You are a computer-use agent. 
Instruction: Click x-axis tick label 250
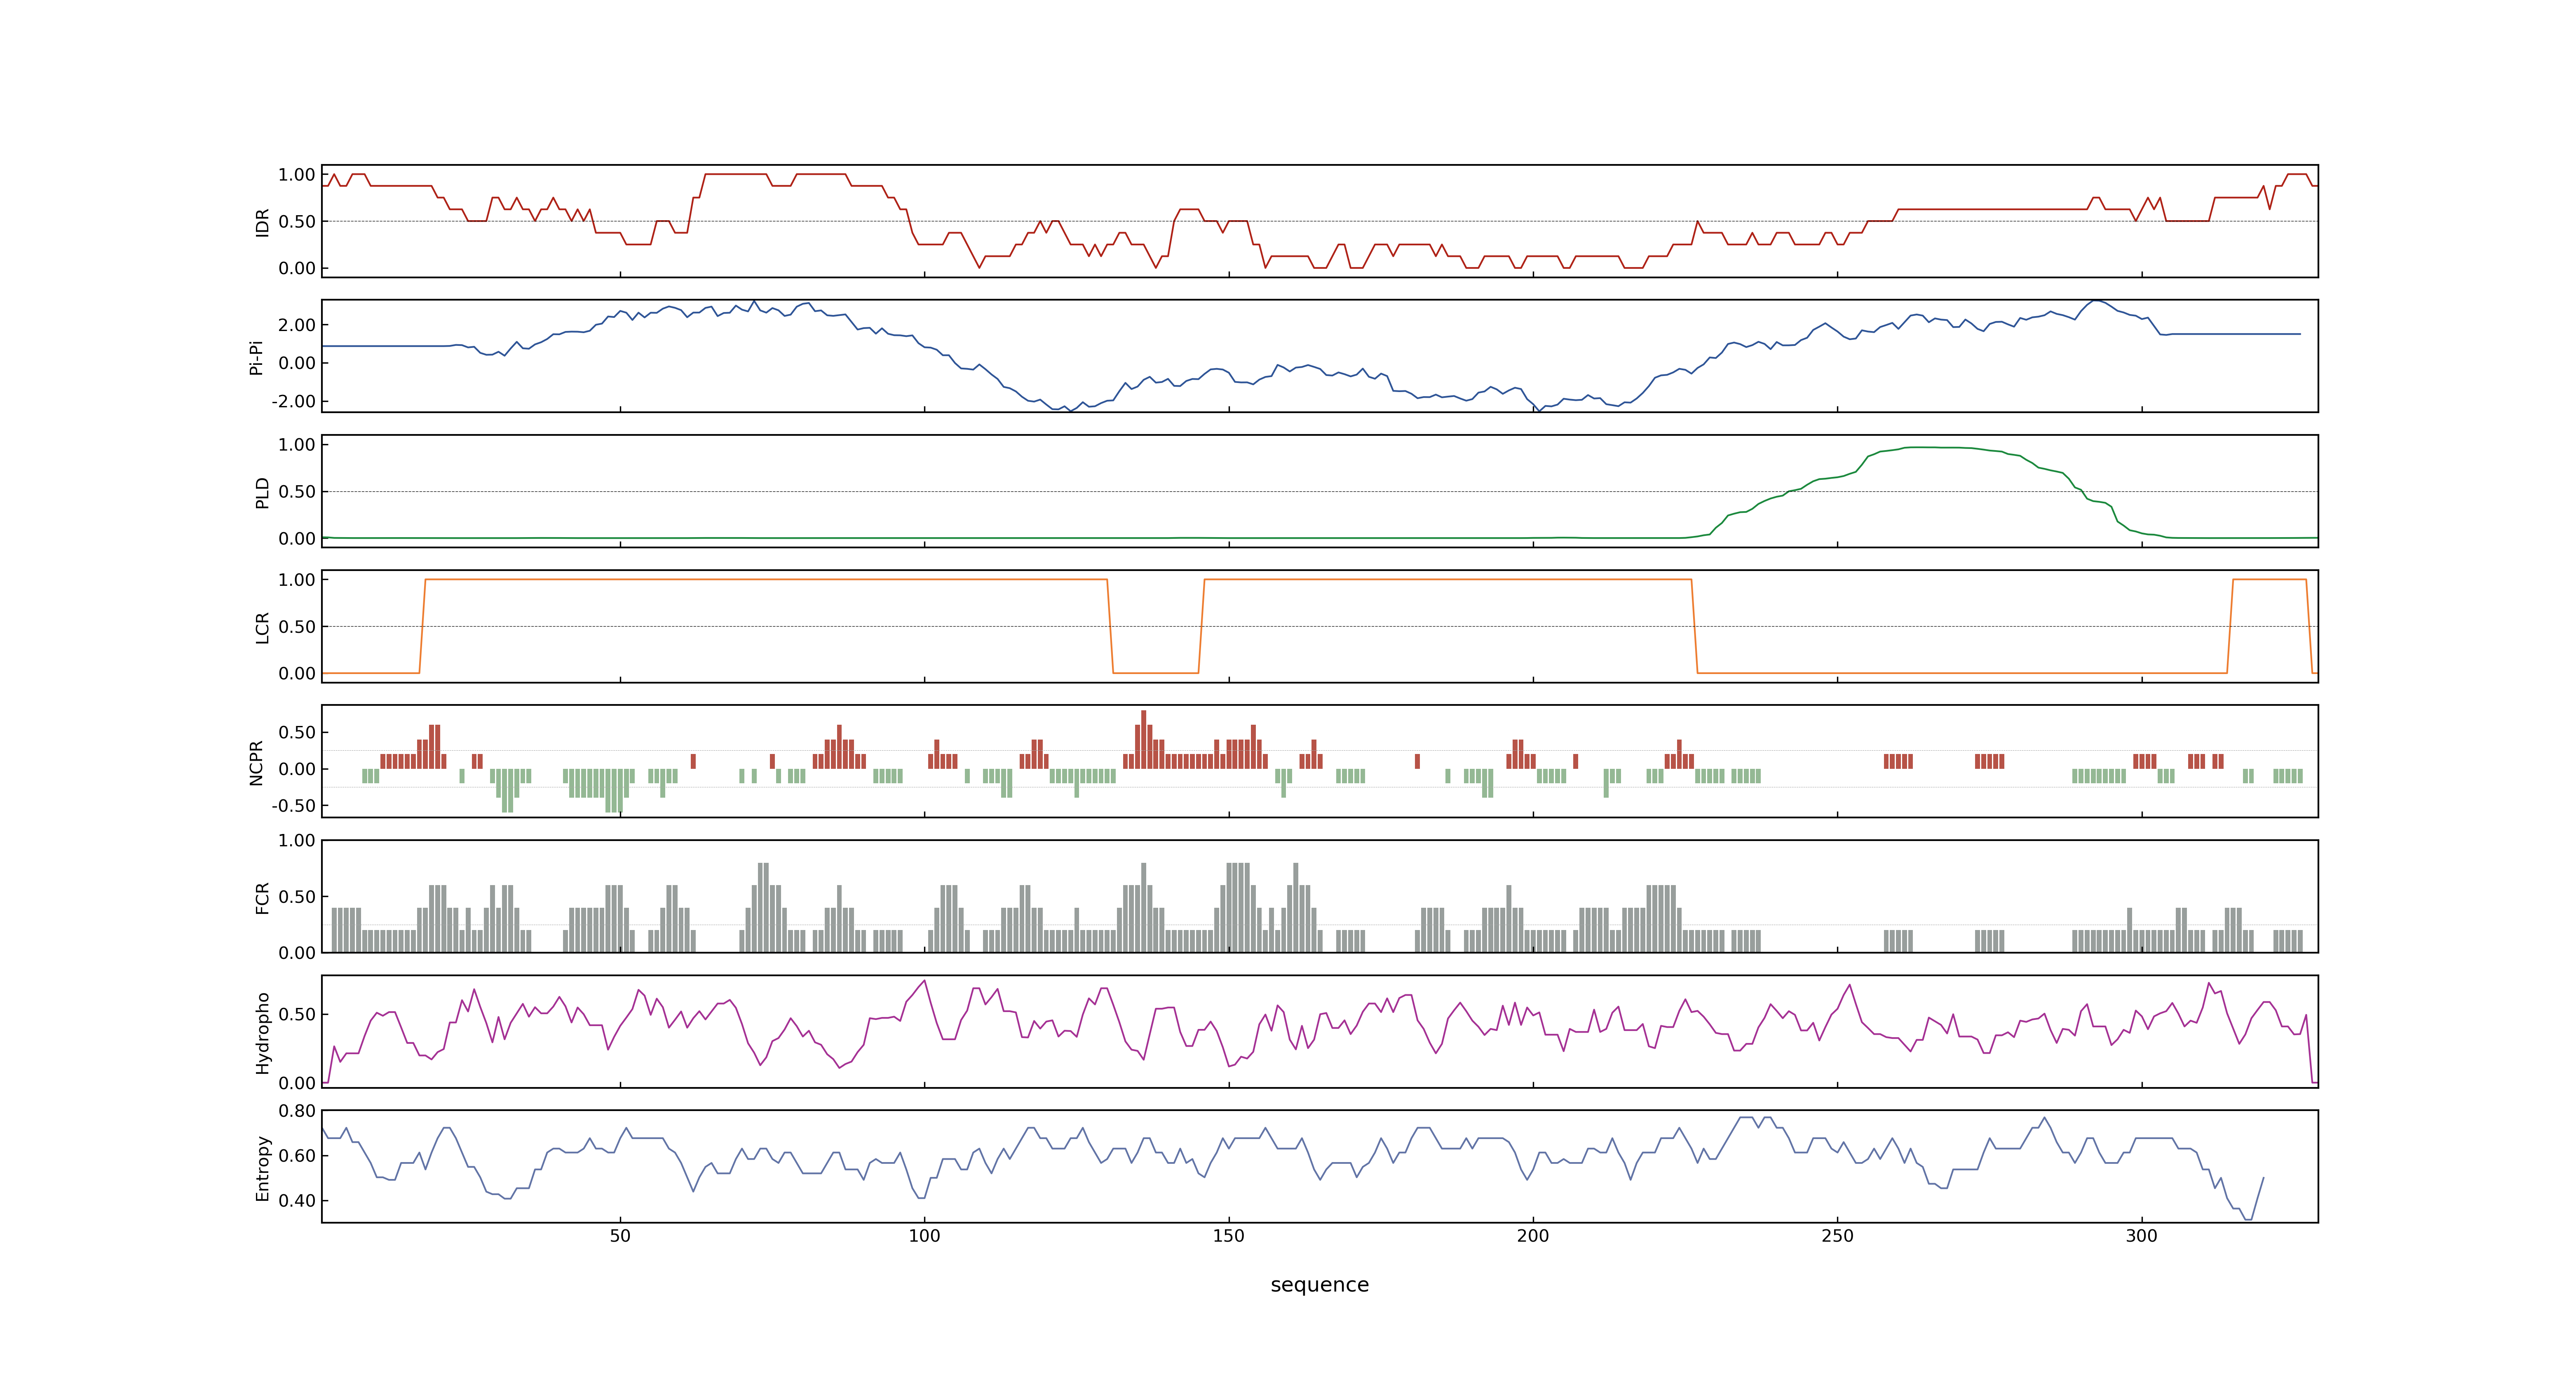pos(1837,1236)
